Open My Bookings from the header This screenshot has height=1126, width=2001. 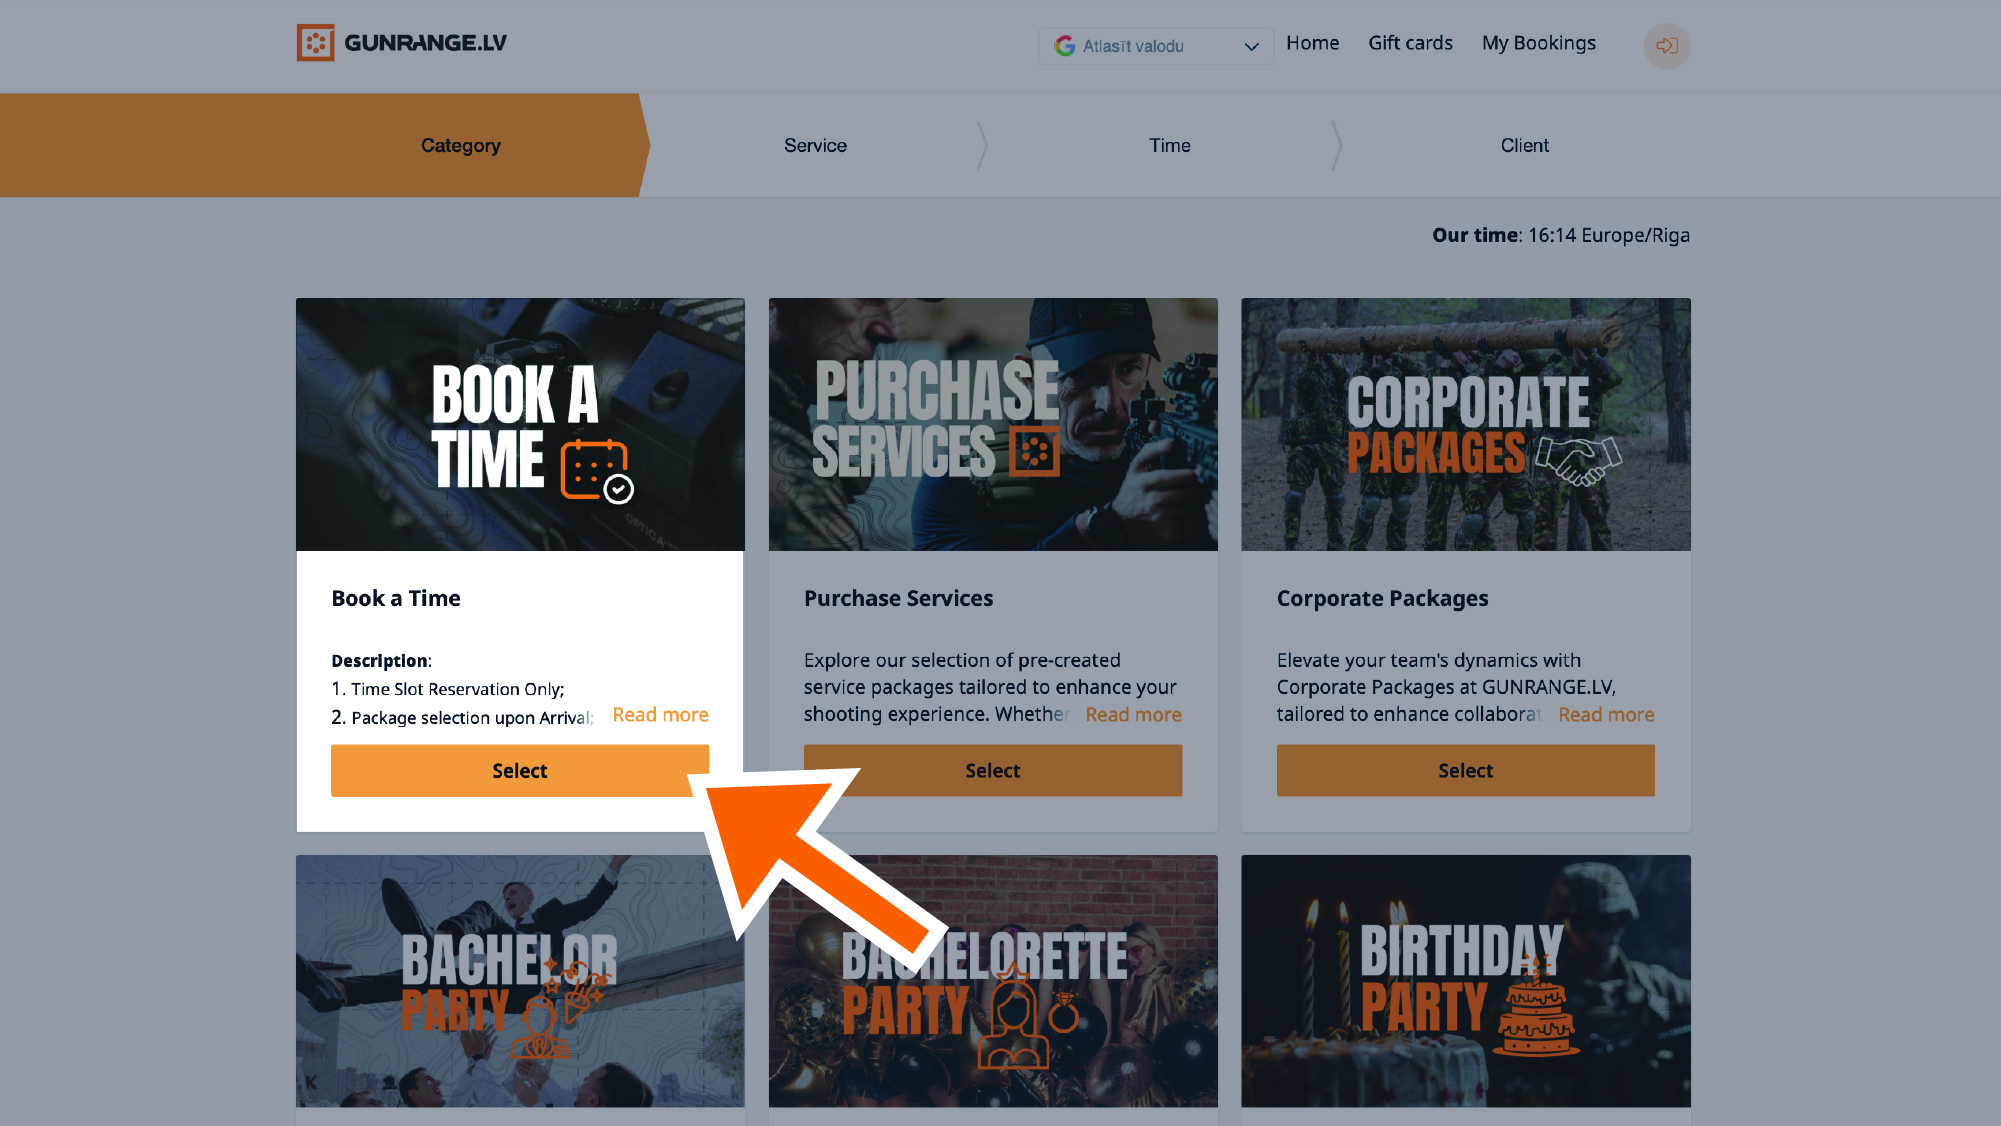(x=1538, y=43)
